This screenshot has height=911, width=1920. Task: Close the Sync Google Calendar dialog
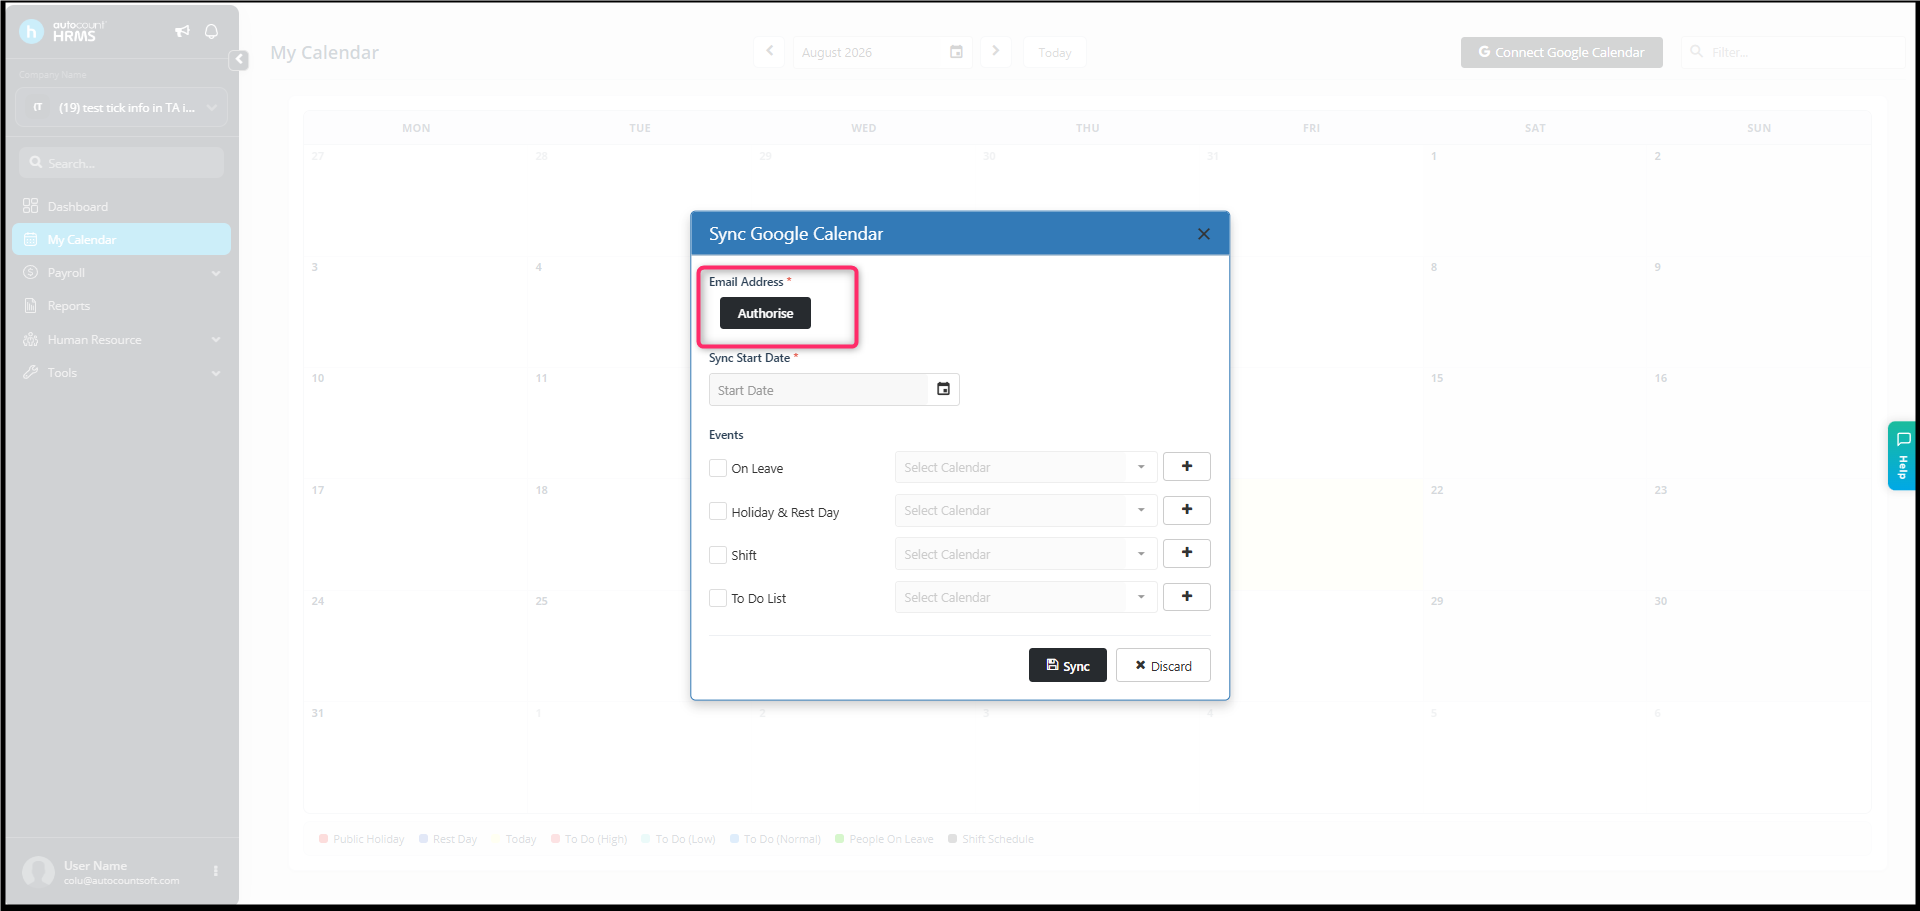1204,234
